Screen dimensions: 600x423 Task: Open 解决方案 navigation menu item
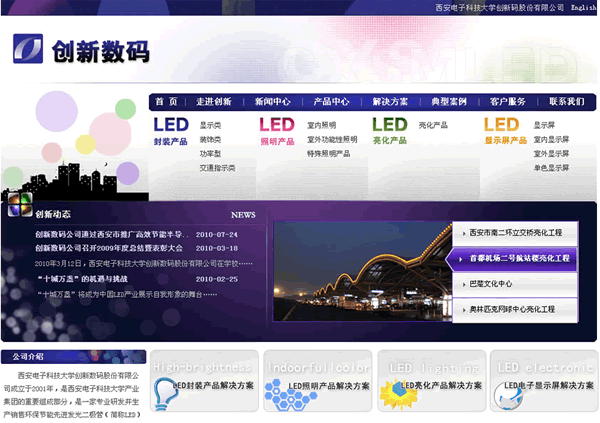[390, 102]
